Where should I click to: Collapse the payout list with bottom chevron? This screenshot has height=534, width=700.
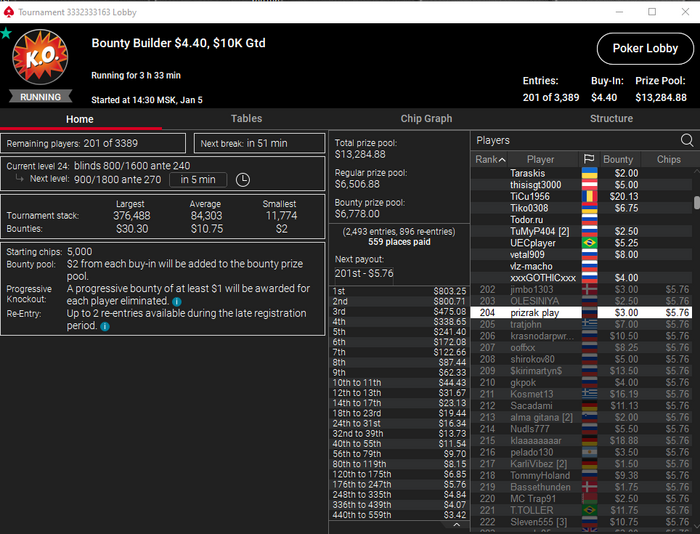tap(456, 525)
